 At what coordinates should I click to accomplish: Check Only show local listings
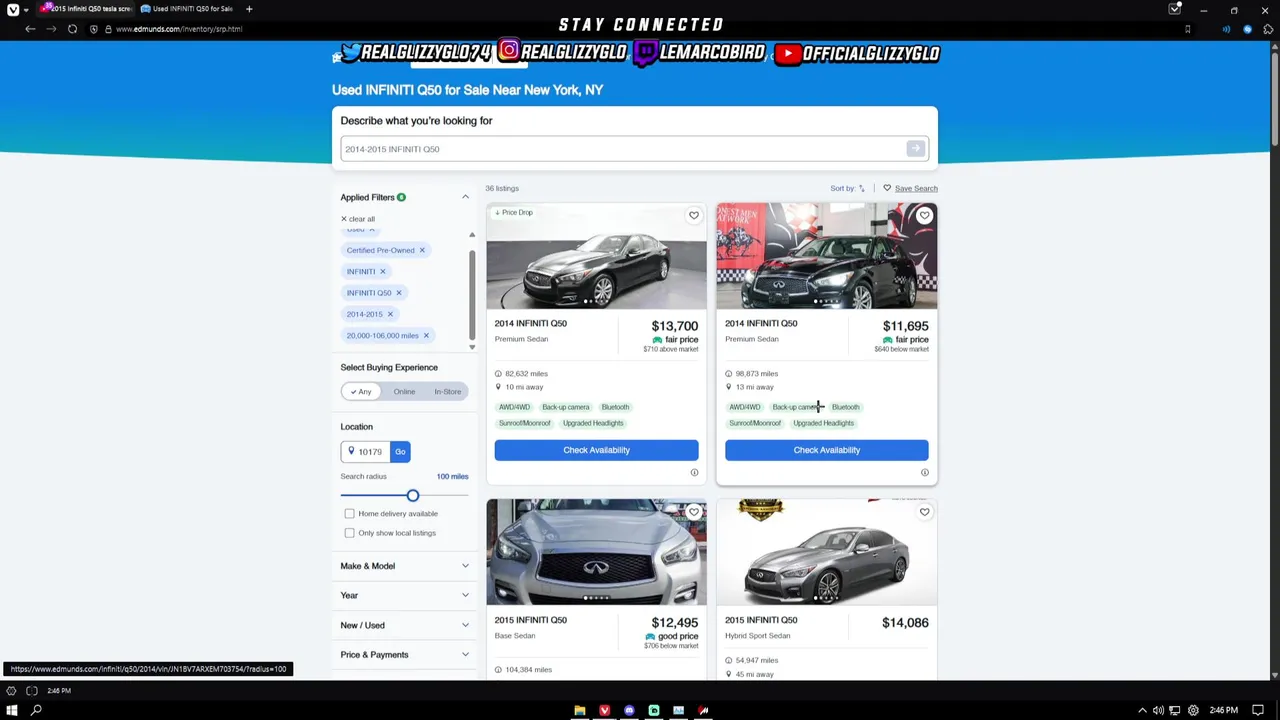point(349,533)
